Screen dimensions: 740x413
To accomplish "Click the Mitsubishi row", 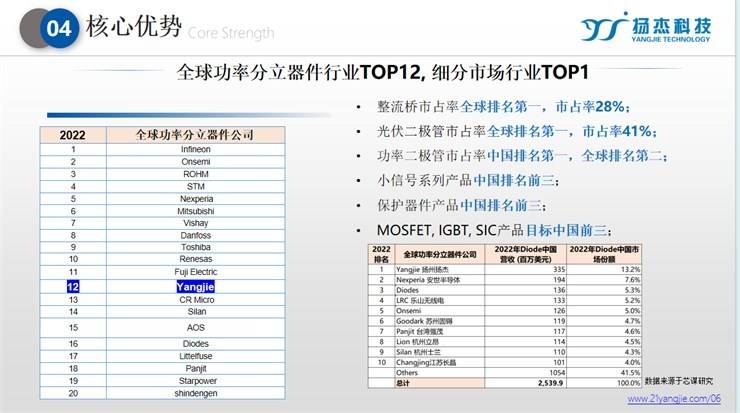I will (162, 211).
